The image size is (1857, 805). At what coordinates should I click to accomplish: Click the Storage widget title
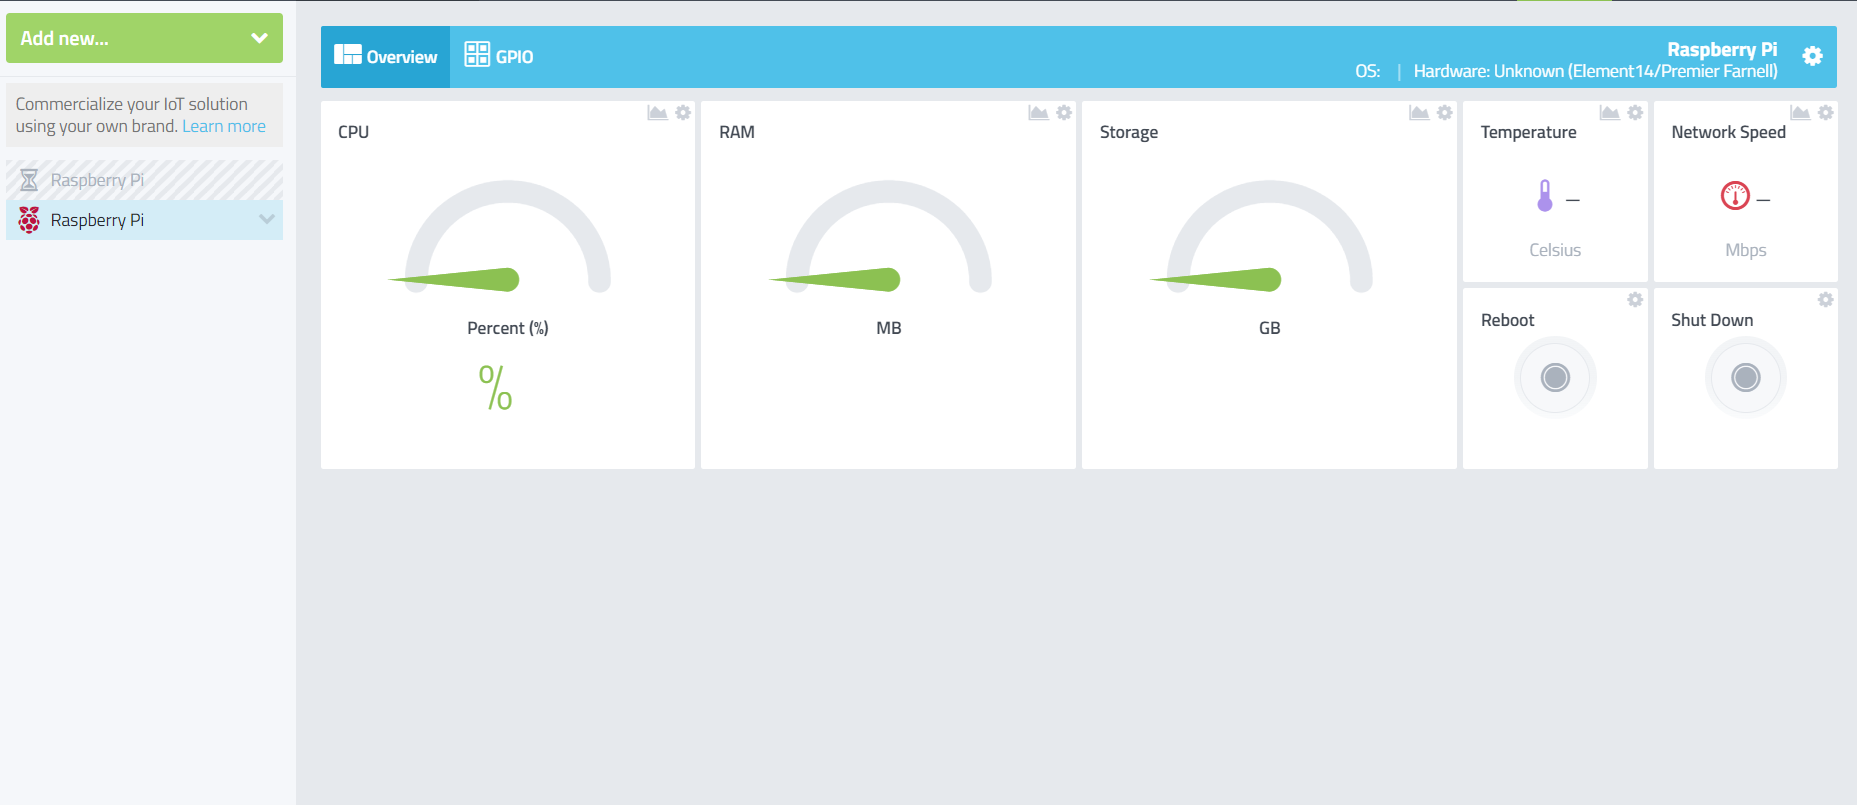[1129, 132]
